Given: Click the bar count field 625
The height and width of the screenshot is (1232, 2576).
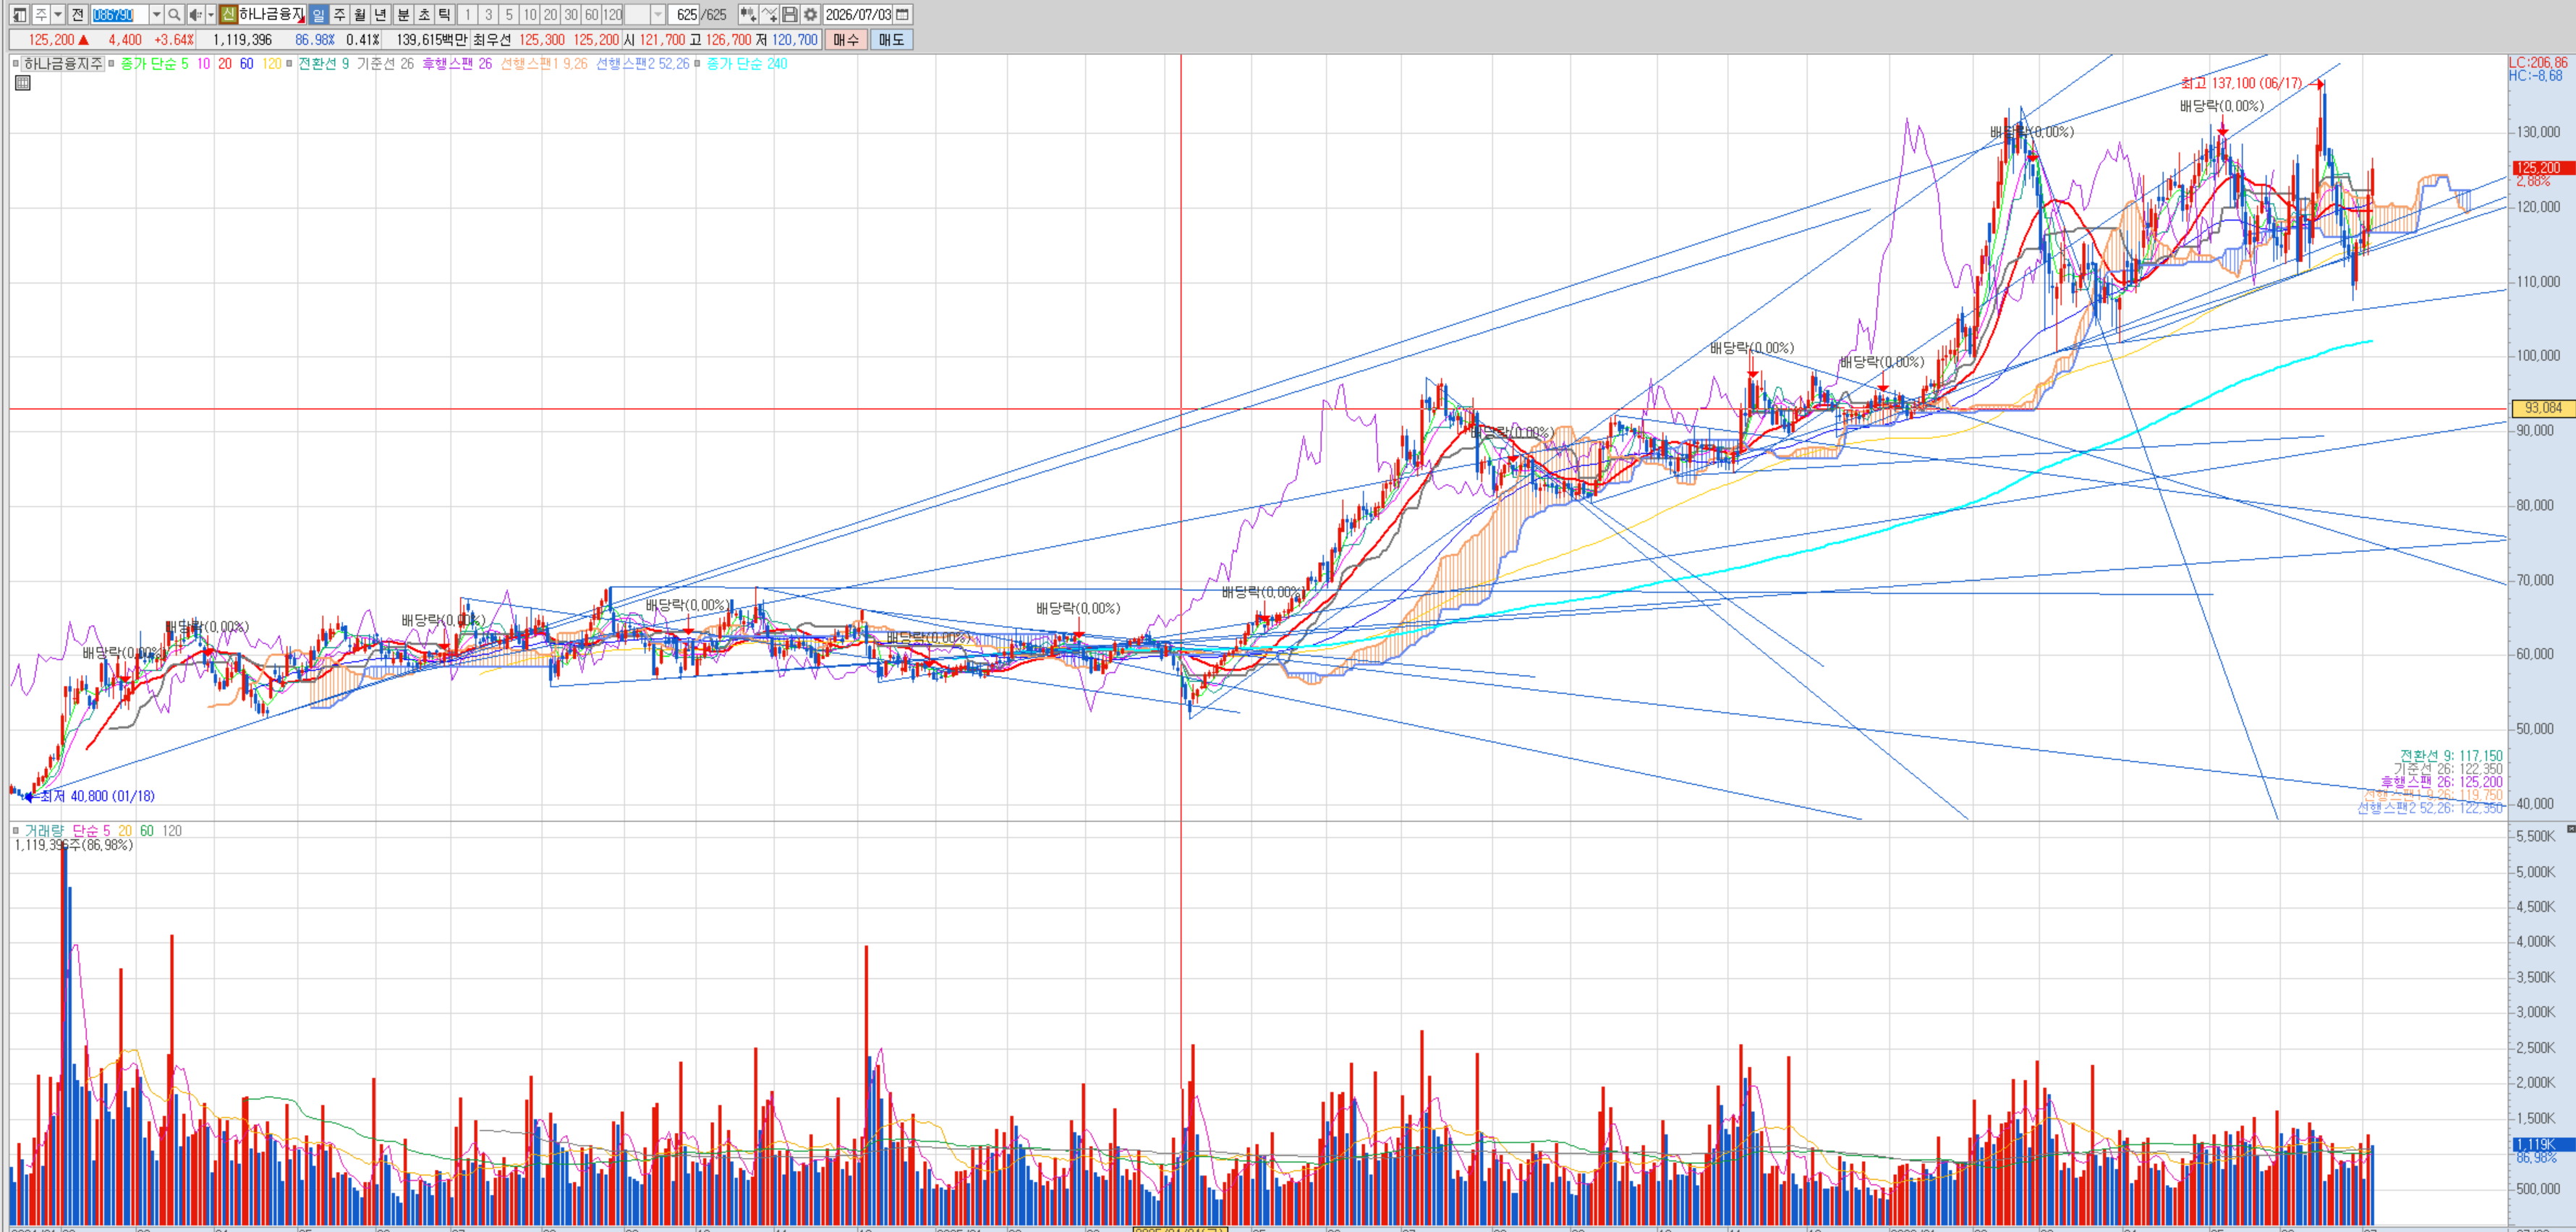Looking at the screenshot, I should pos(683,15).
